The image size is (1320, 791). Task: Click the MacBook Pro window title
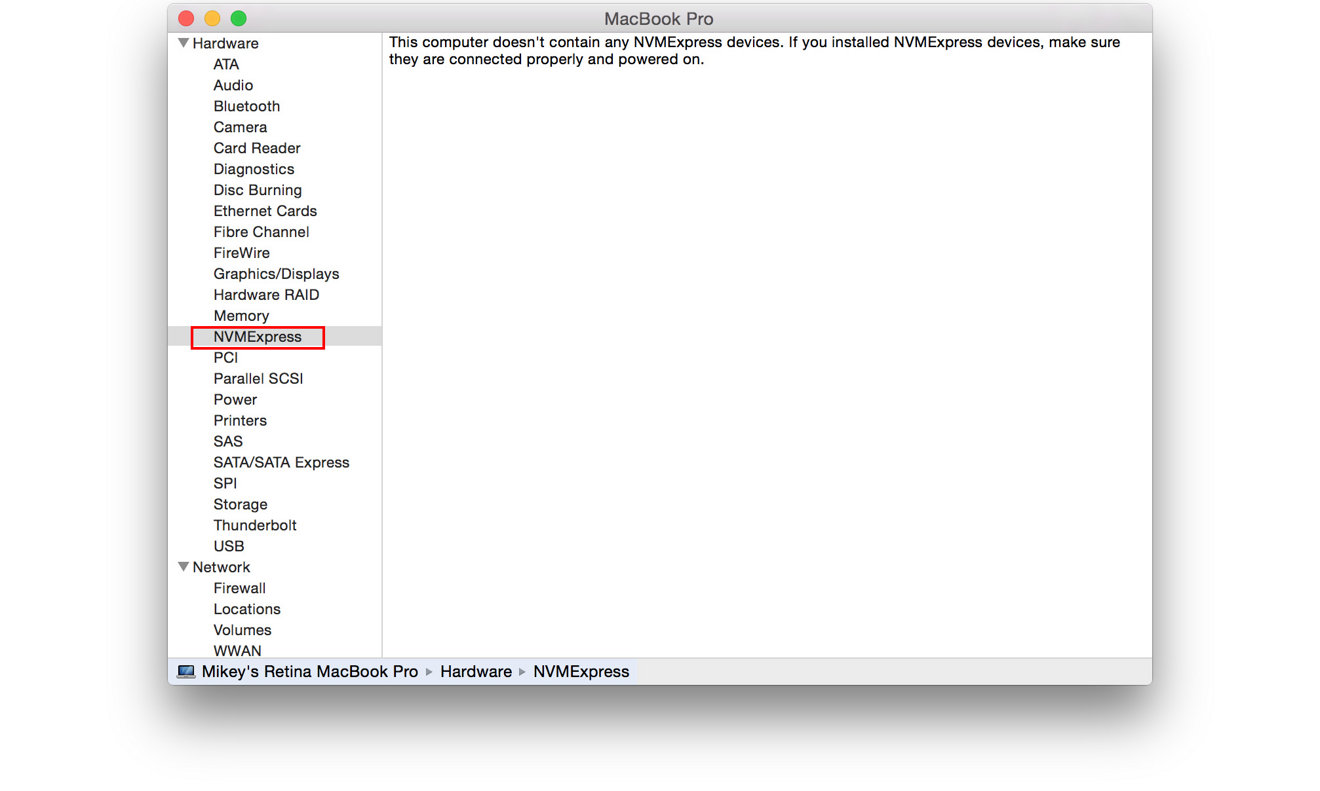659,19
